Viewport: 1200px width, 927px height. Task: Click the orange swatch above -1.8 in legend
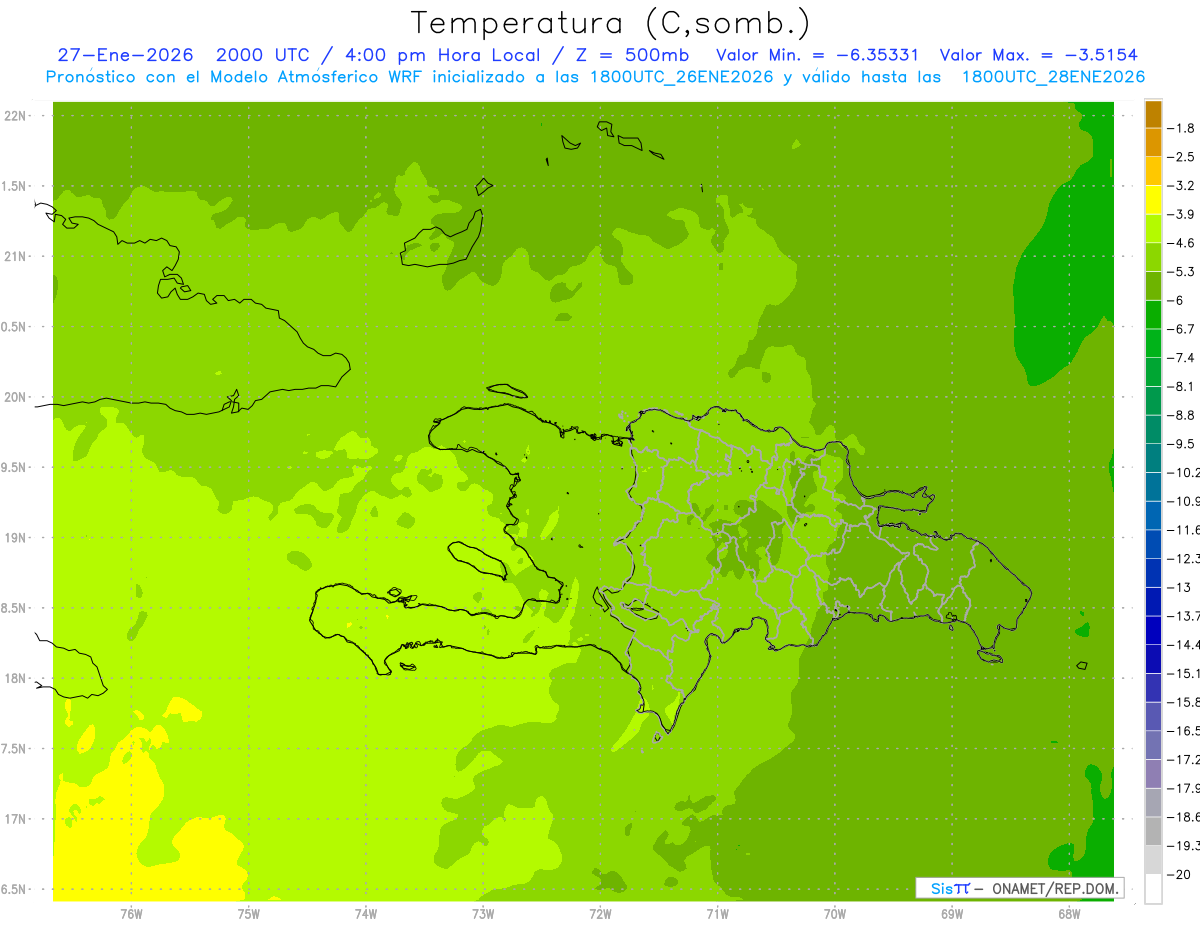tap(1153, 114)
